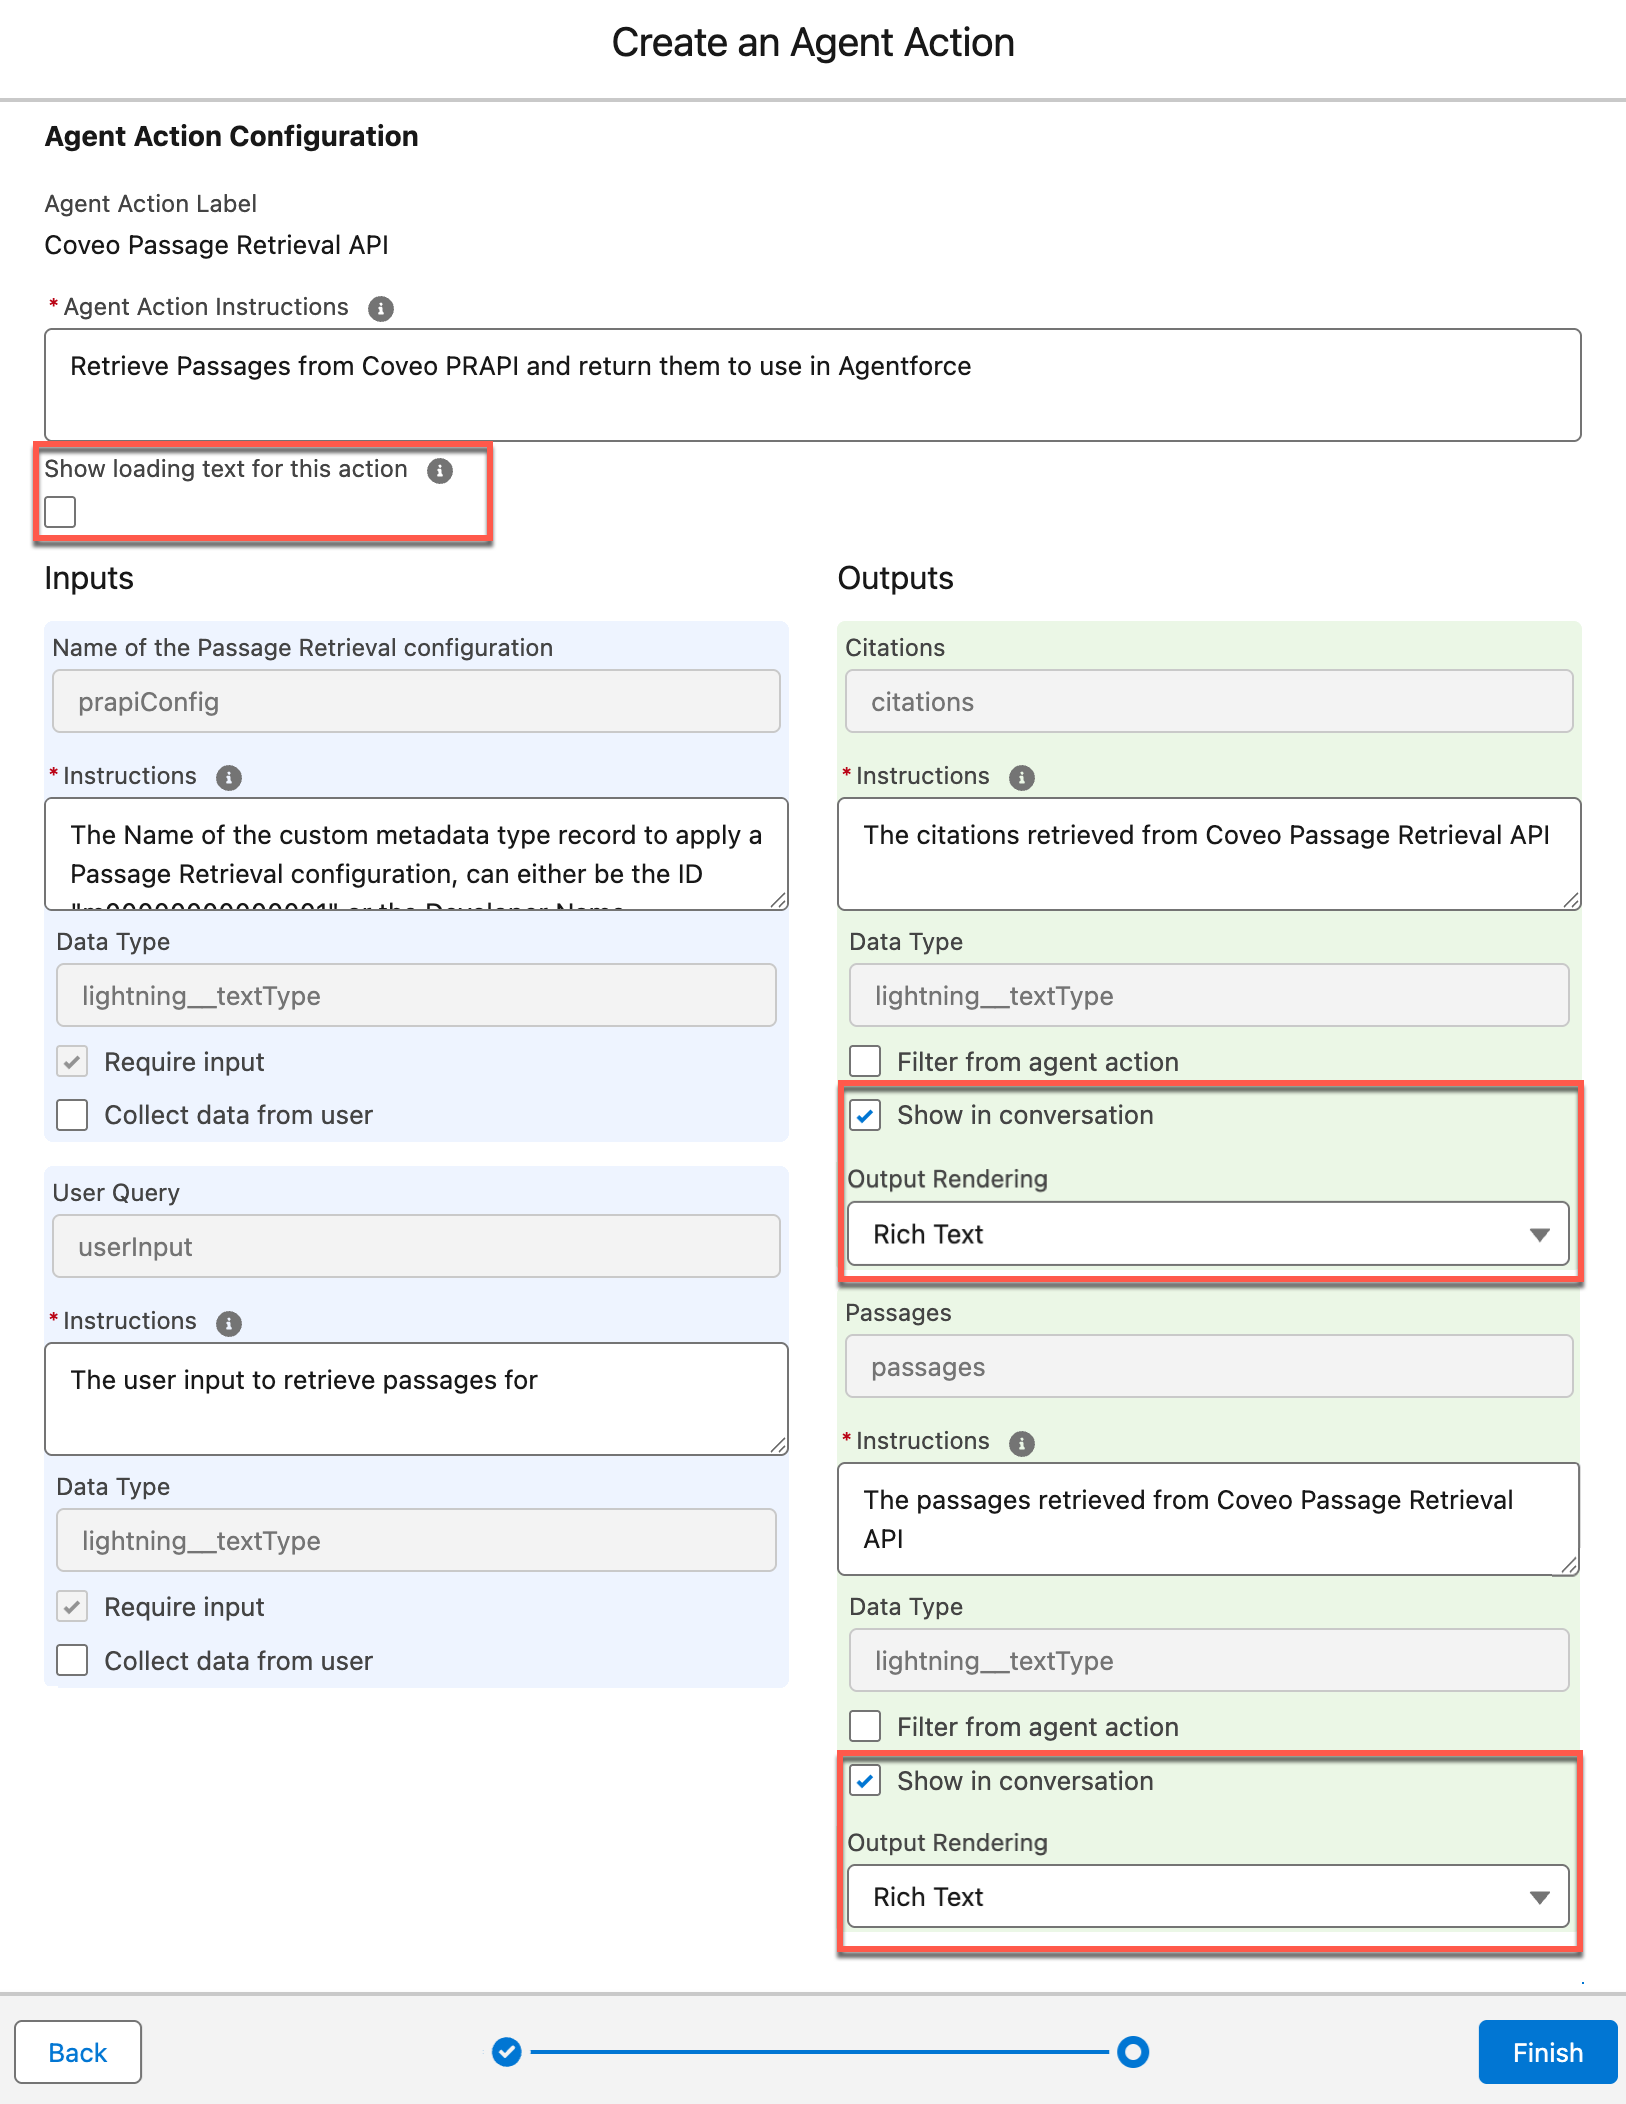The height and width of the screenshot is (2104, 1626).
Task: Open Passages Output Rendering Rich Text dropdown
Action: click(1208, 1897)
